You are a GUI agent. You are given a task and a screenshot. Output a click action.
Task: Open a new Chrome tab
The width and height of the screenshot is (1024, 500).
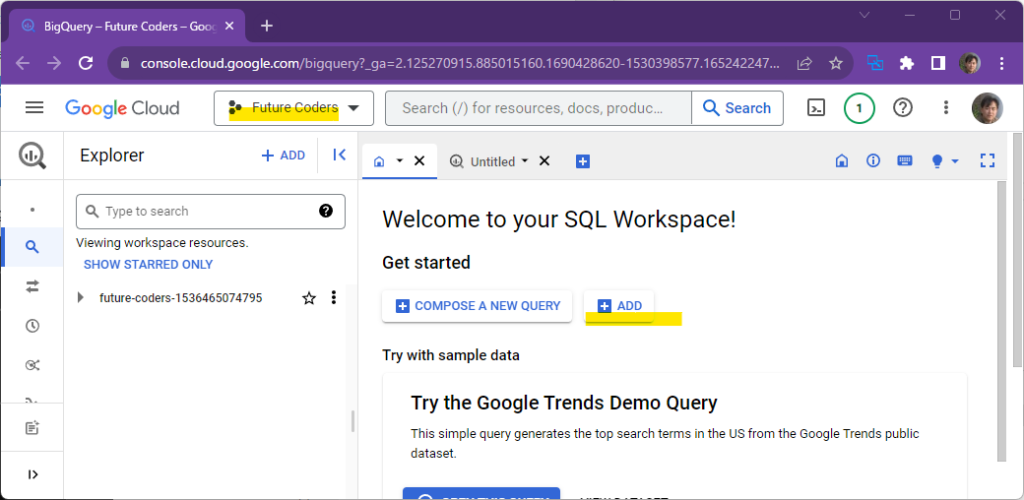click(x=266, y=25)
